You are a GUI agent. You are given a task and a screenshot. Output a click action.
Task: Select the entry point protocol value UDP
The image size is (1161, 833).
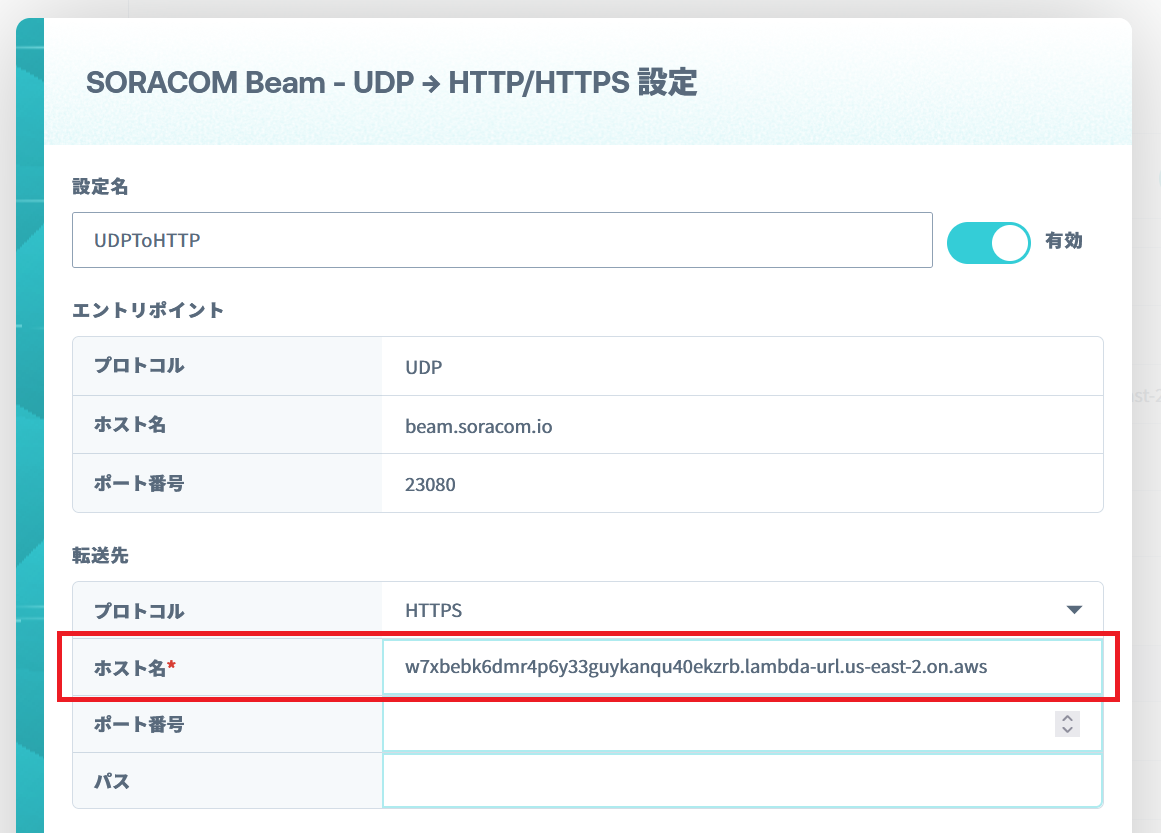pos(424,367)
